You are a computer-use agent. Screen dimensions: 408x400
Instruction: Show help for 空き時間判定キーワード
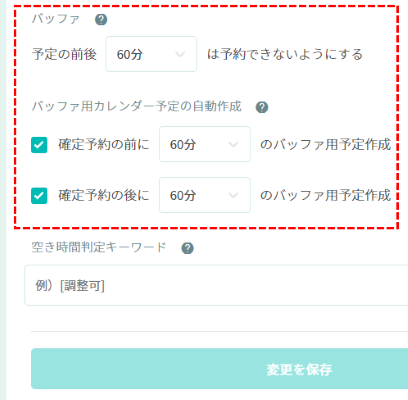(187, 248)
